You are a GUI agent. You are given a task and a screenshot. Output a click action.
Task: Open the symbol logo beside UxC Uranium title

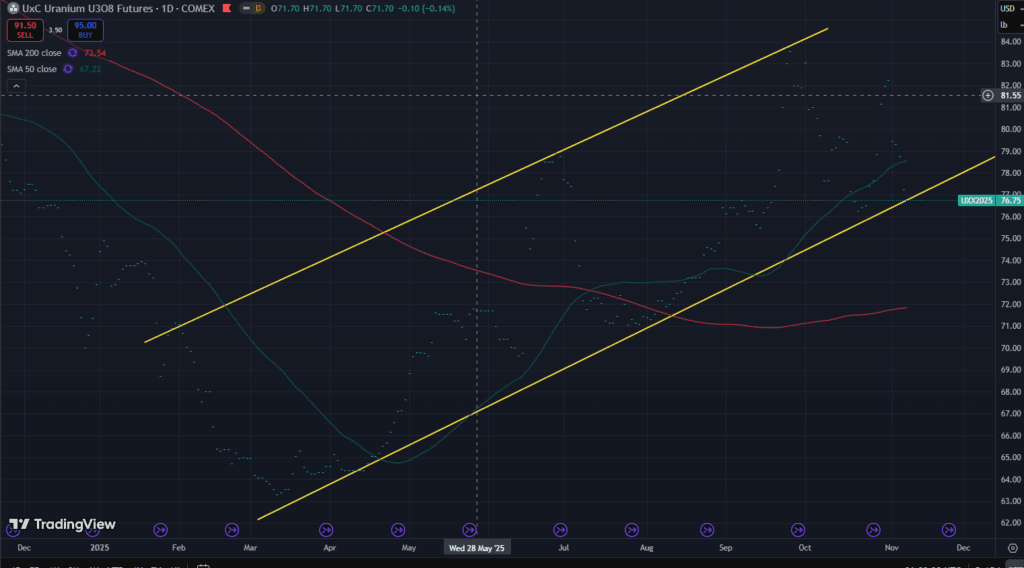click(x=13, y=9)
